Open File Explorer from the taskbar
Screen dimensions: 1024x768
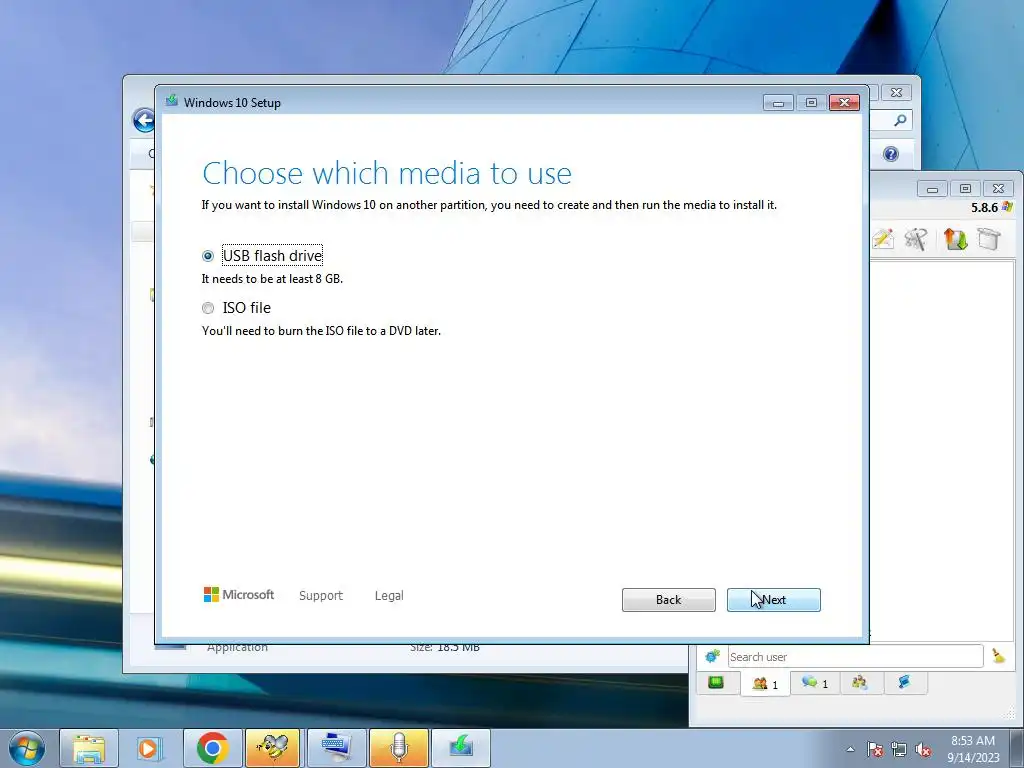pos(89,748)
